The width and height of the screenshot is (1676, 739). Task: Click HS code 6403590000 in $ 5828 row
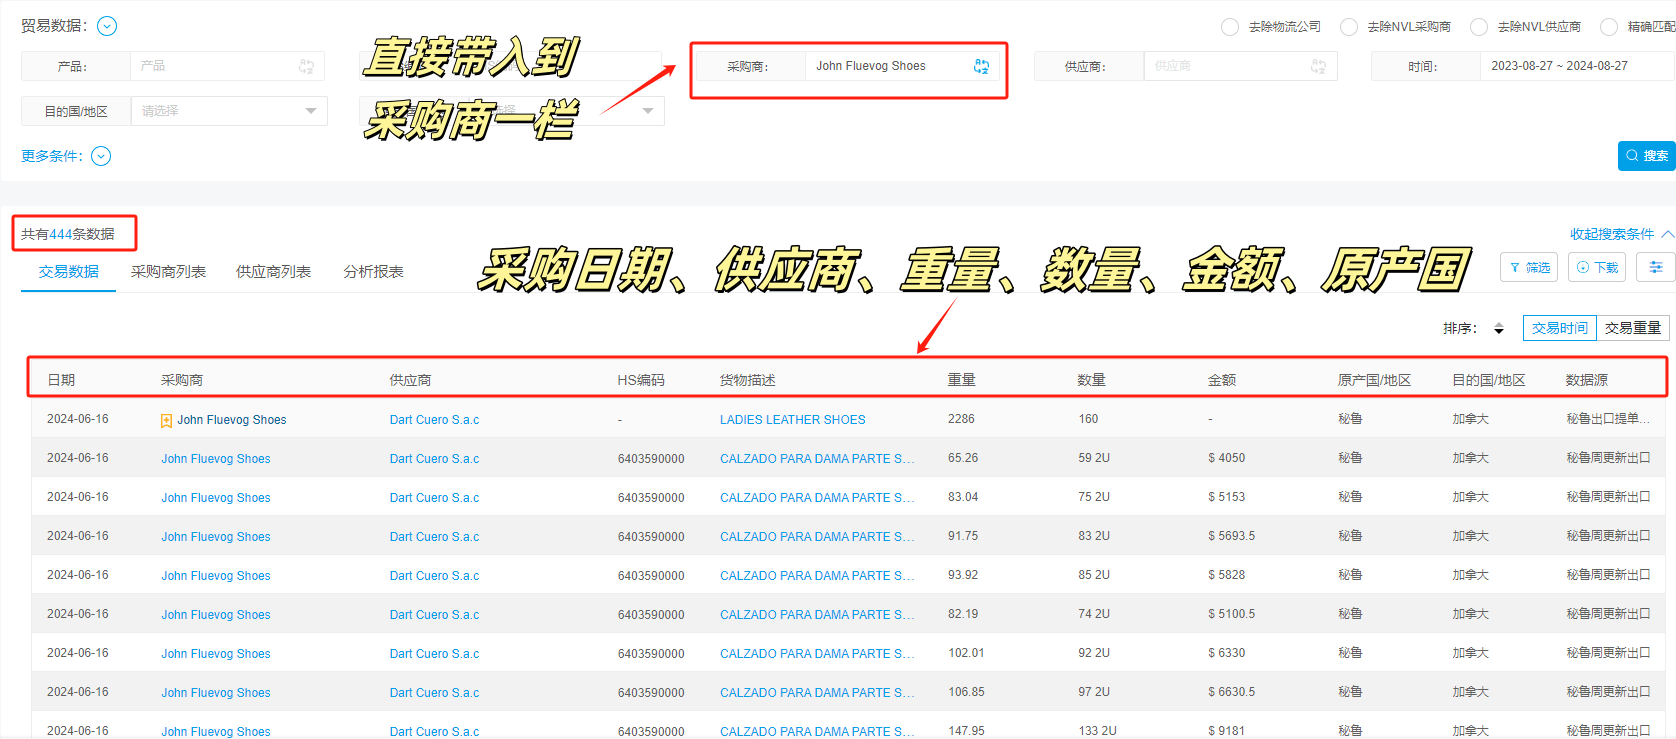[651, 575]
